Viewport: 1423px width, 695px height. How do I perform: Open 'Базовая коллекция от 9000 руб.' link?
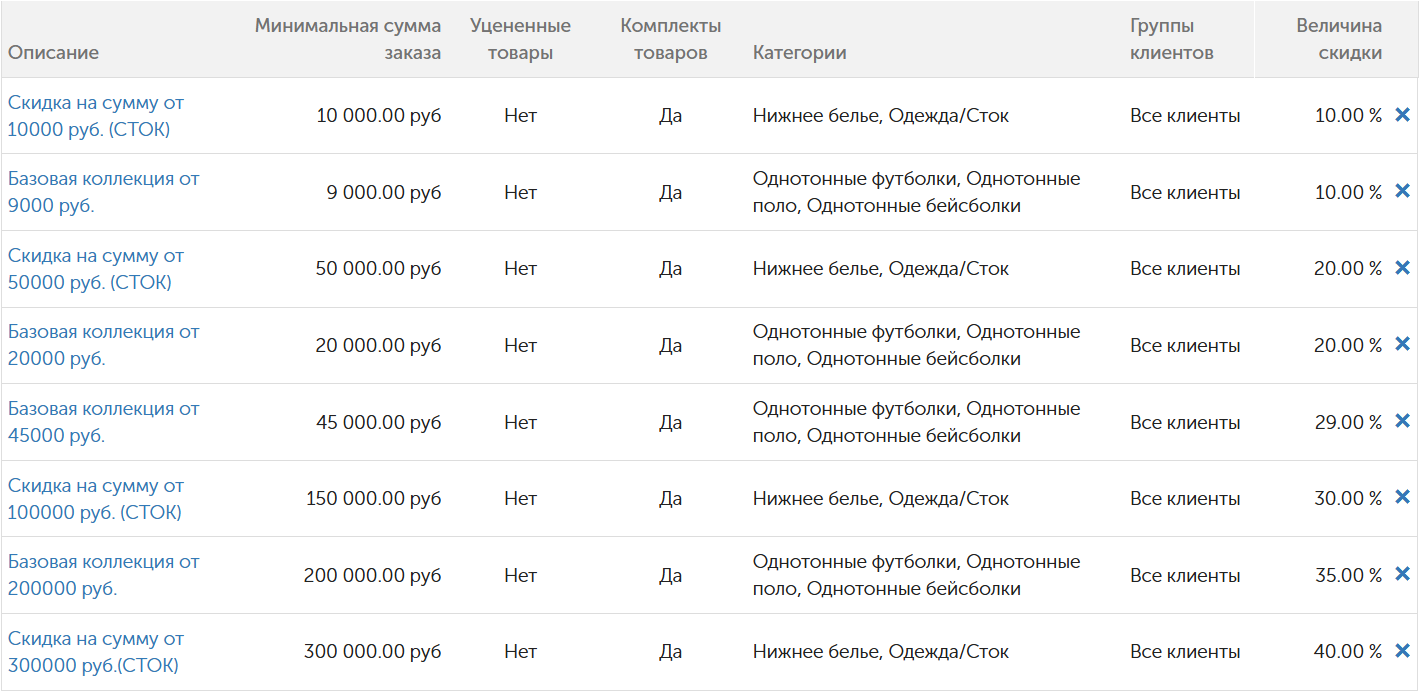[x=103, y=192]
